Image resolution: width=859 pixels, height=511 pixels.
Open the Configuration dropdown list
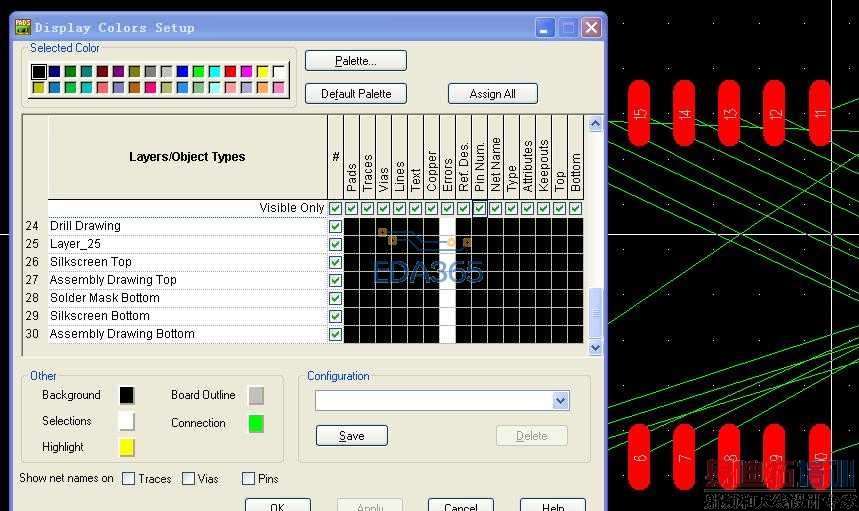(560, 400)
